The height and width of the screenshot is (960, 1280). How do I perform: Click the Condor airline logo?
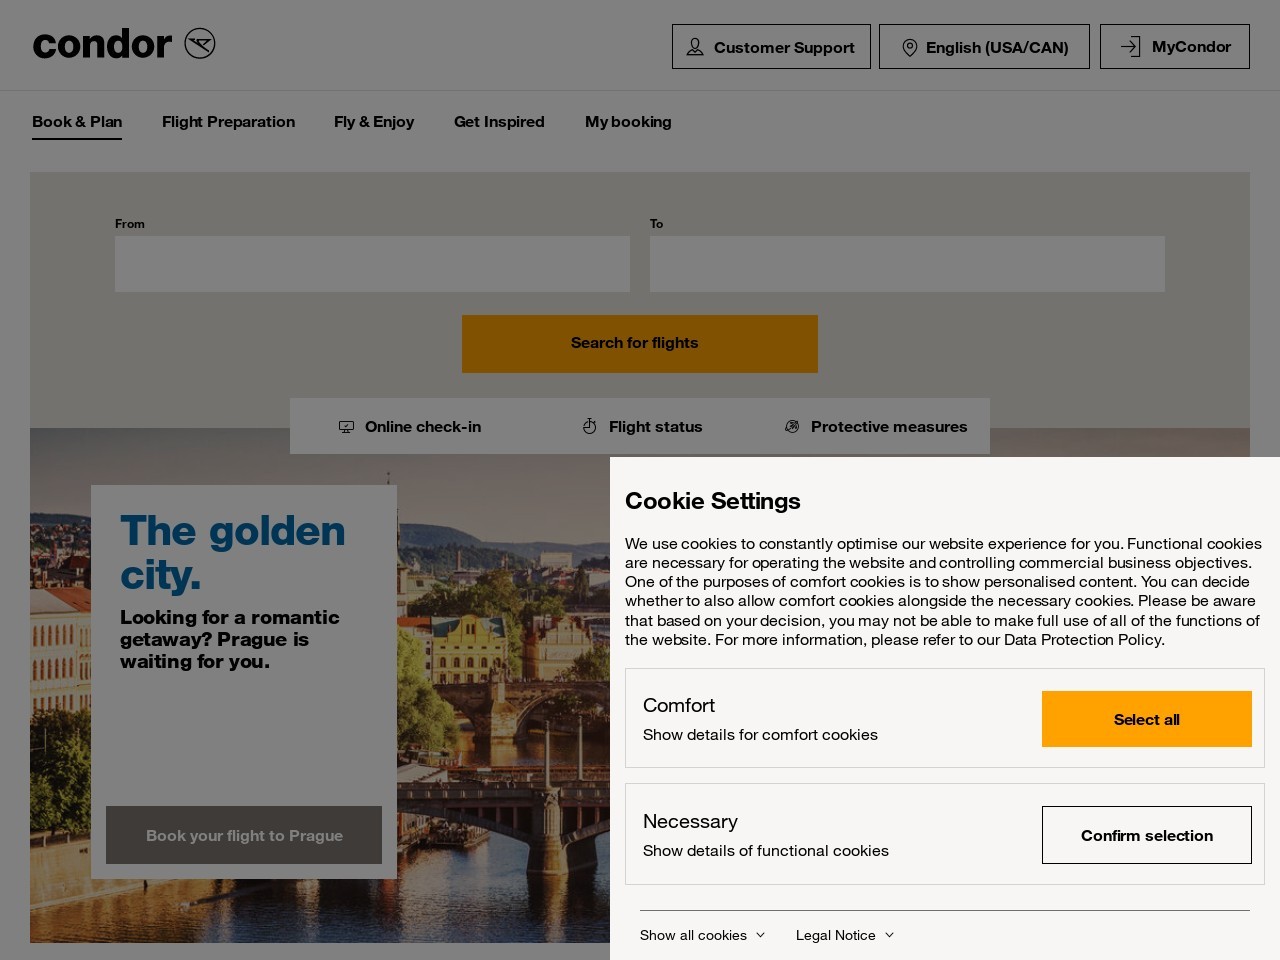(x=101, y=44)
